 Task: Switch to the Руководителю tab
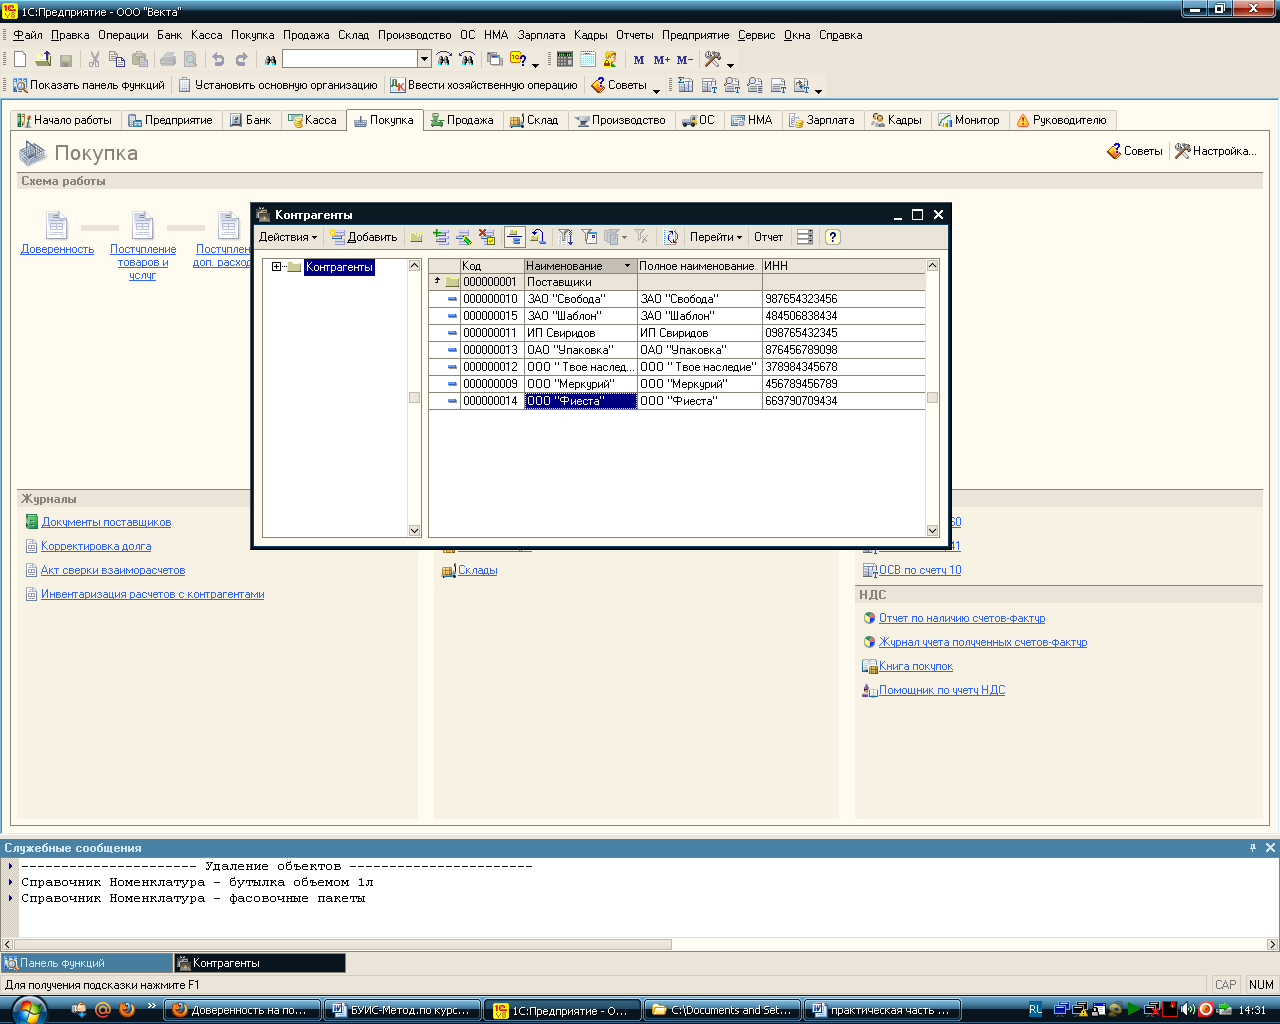(1062, 120)
